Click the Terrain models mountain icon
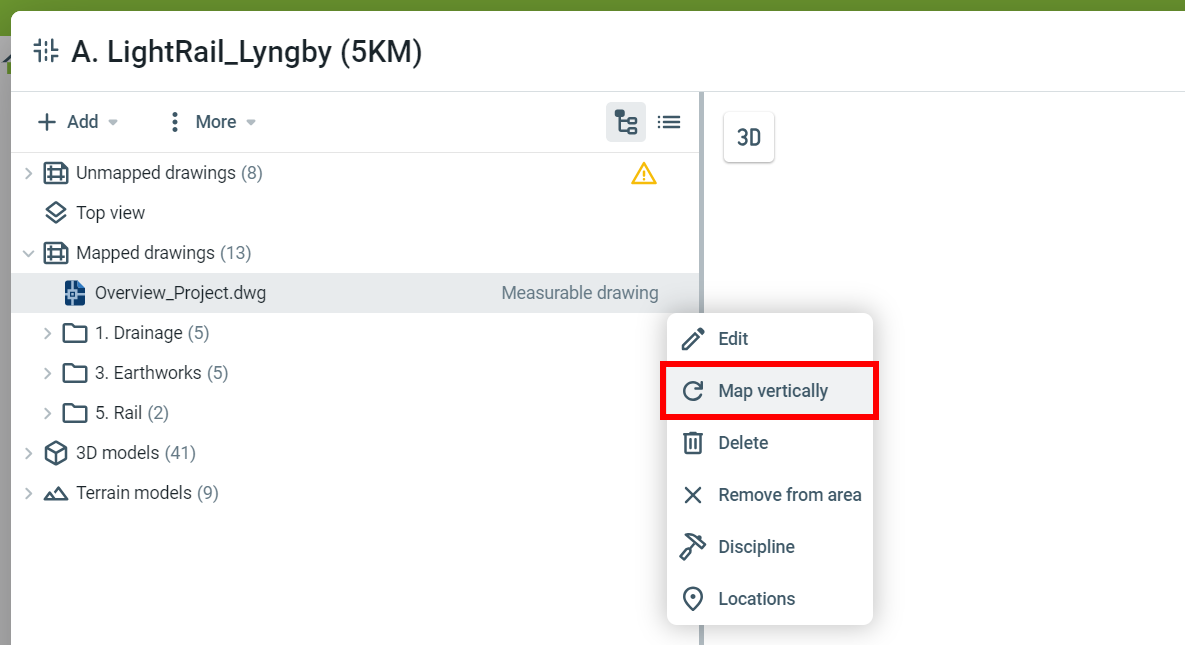The width and height of the screenshot is (1185, 645). pos(56,493)
